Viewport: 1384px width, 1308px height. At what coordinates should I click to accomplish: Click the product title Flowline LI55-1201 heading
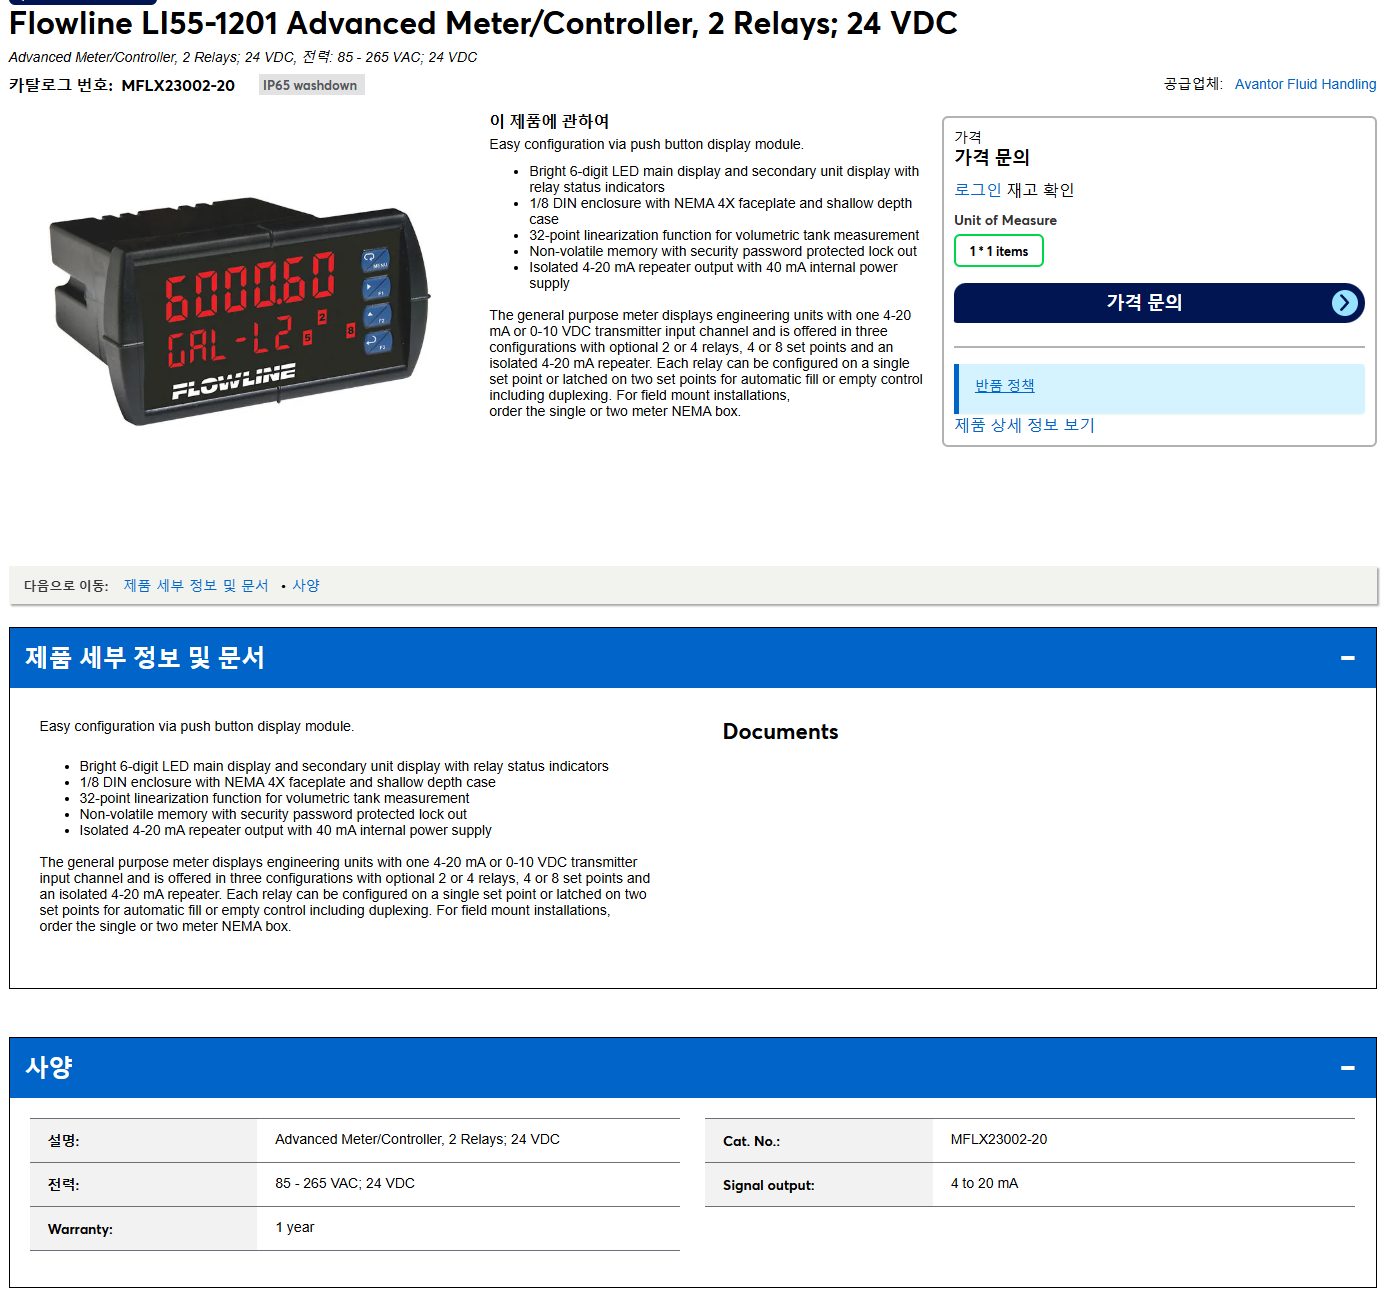483,23
